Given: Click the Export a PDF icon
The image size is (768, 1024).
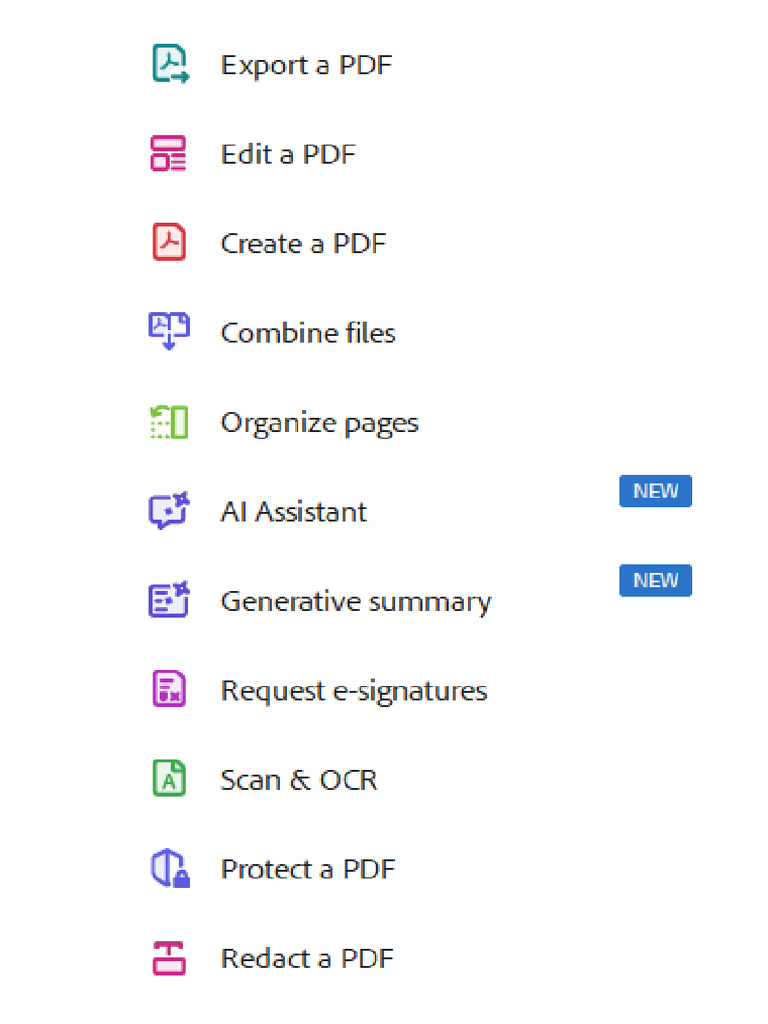Looking at the screenshot, I should point(169,65).
